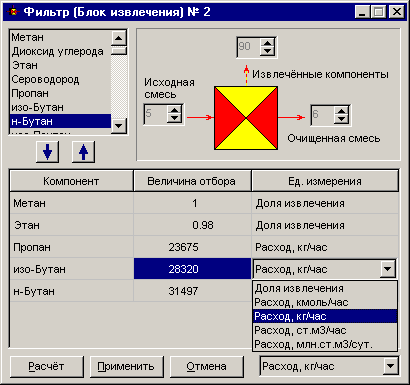Increase the extracted components stream number 90

[x=267, y=42]
